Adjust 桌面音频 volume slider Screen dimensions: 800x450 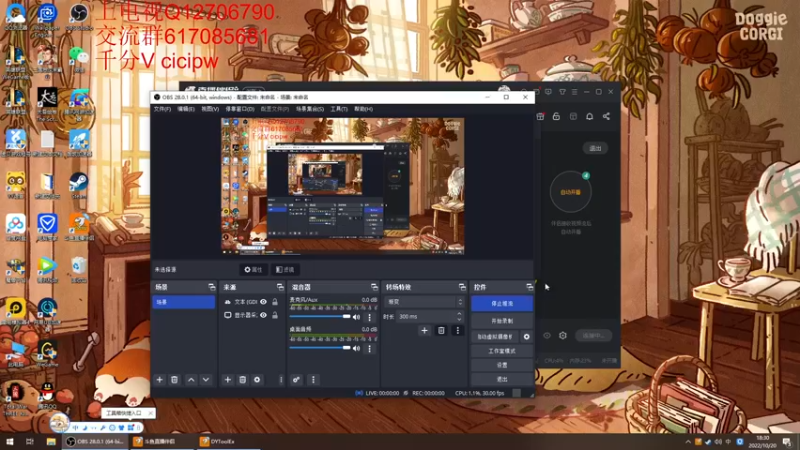coord(320,348)
